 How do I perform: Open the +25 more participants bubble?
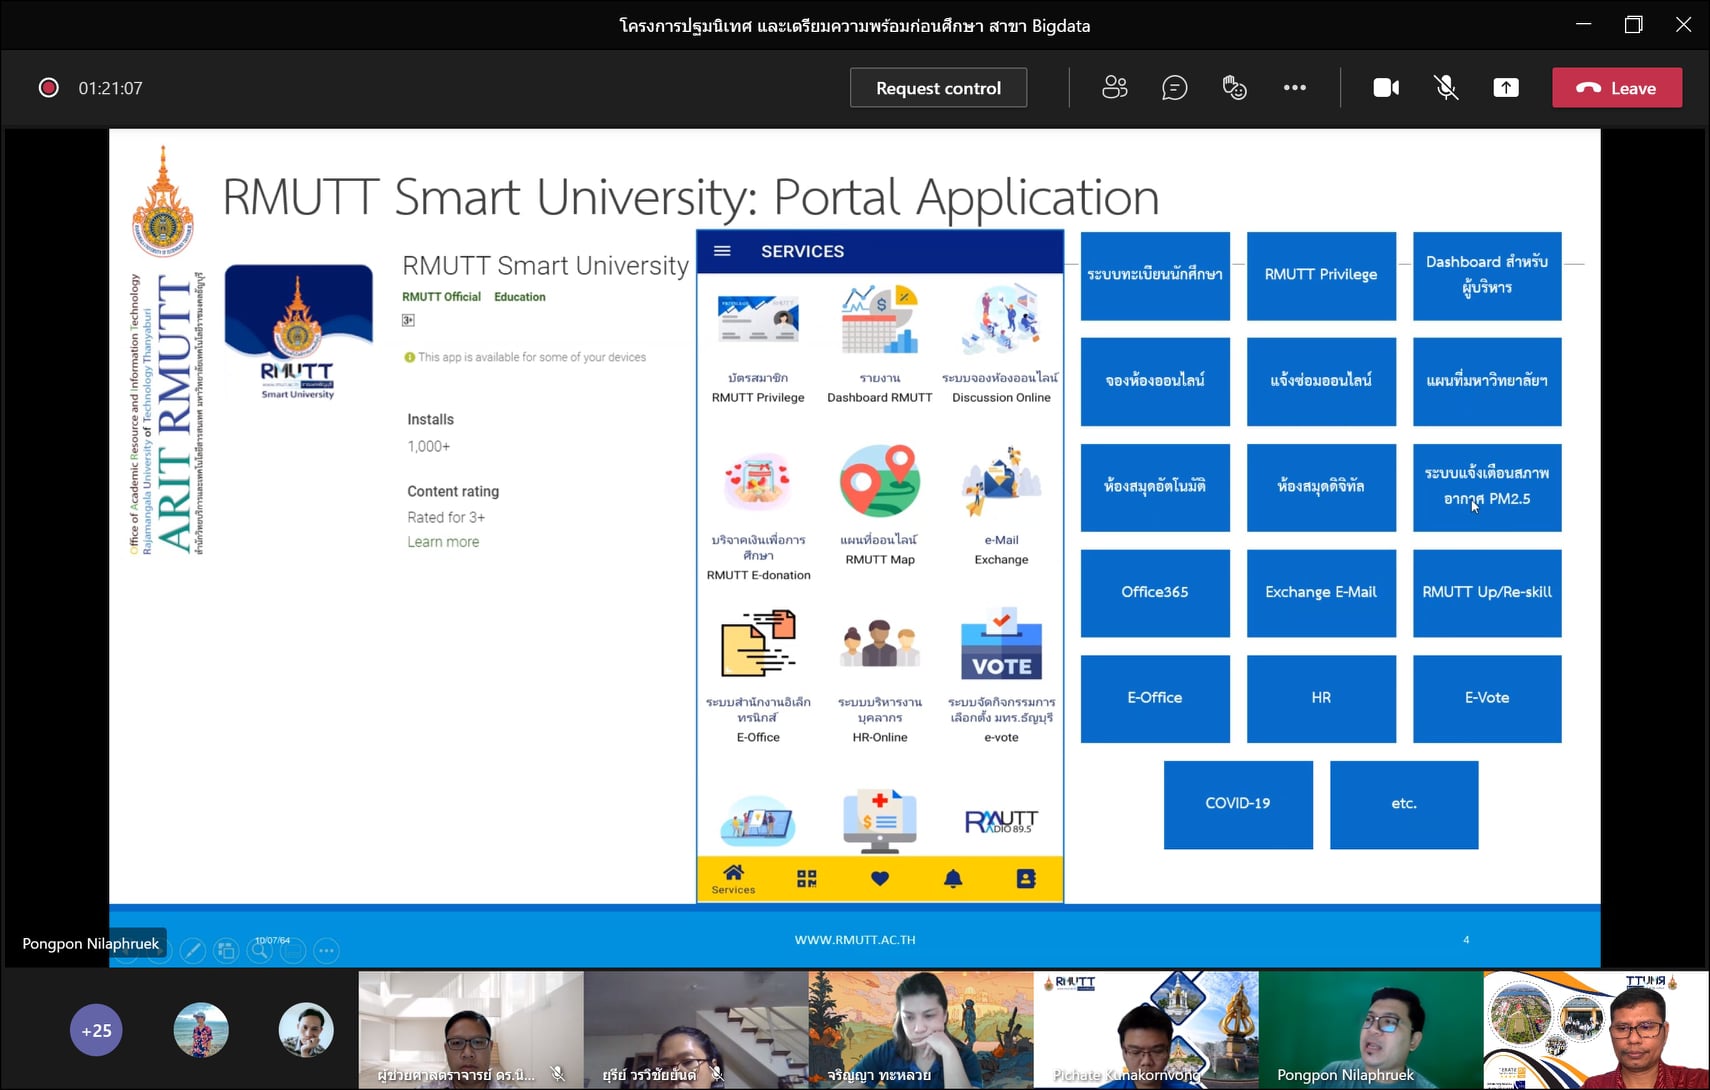tap(96, 1030)
